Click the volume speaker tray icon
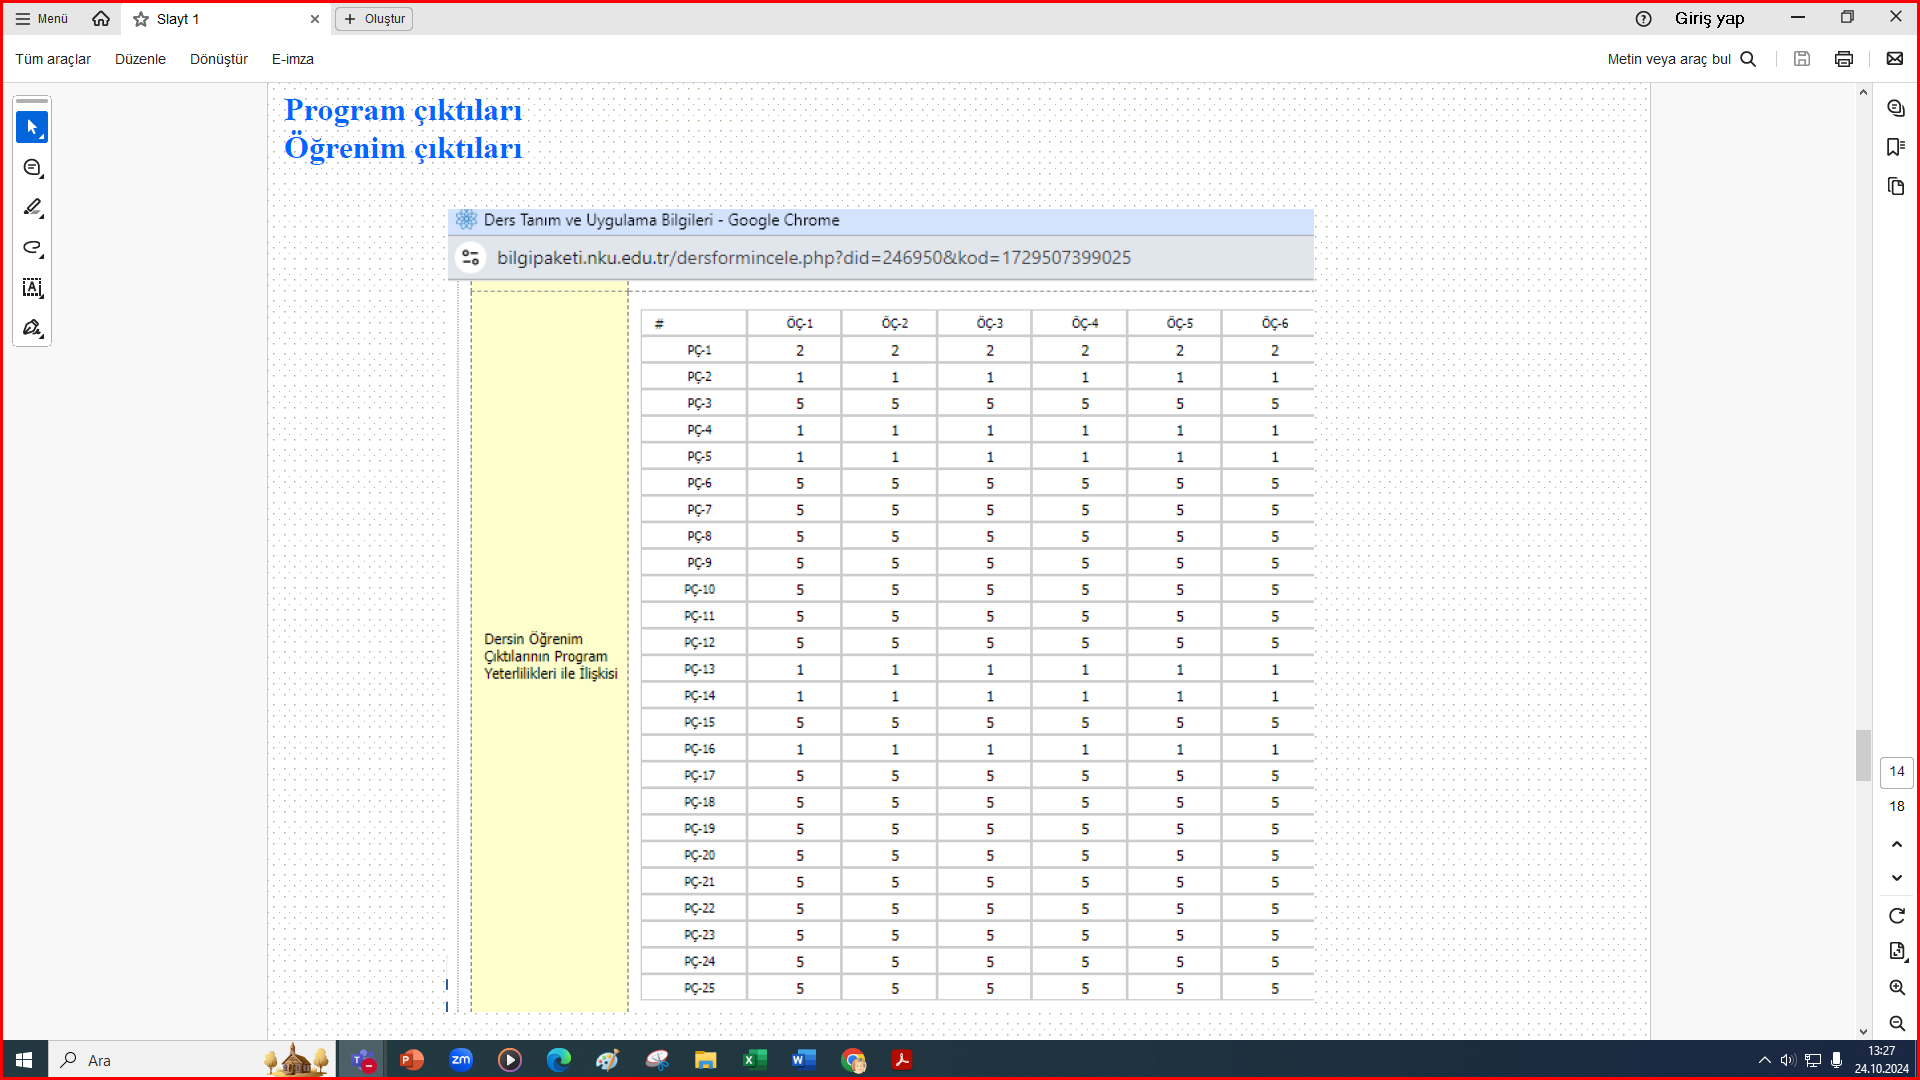Image resolution: width=1920 pixels, height=1080 pixels. 1788,1060
